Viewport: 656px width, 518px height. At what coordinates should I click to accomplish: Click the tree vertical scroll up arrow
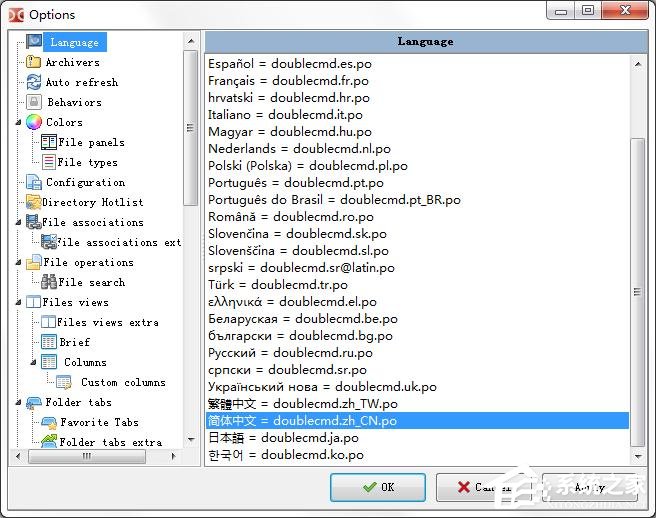(x=191, y=41)
